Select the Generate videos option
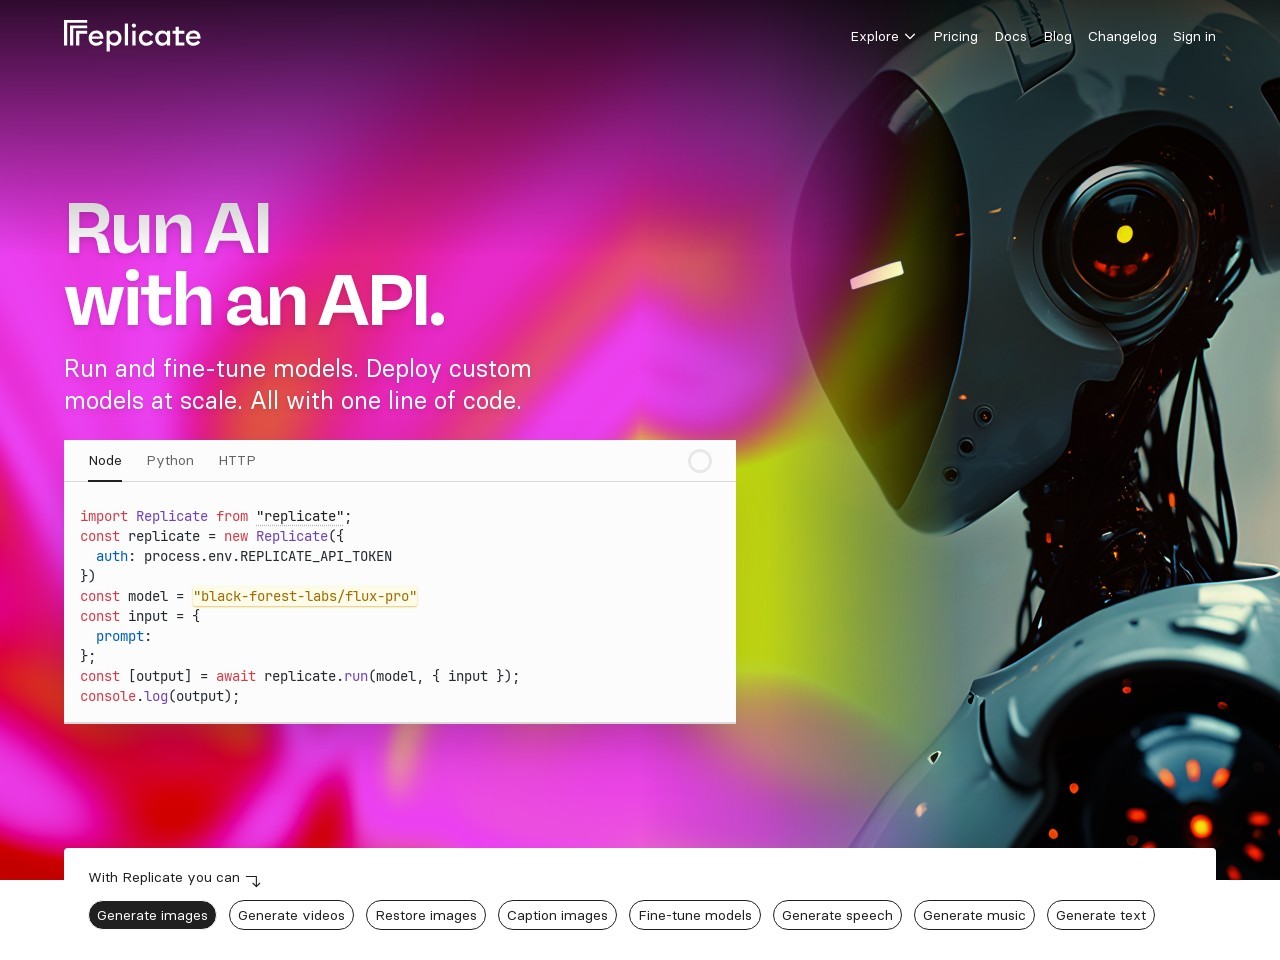This screenshot has height=960, width=1280. click(291, 915)
